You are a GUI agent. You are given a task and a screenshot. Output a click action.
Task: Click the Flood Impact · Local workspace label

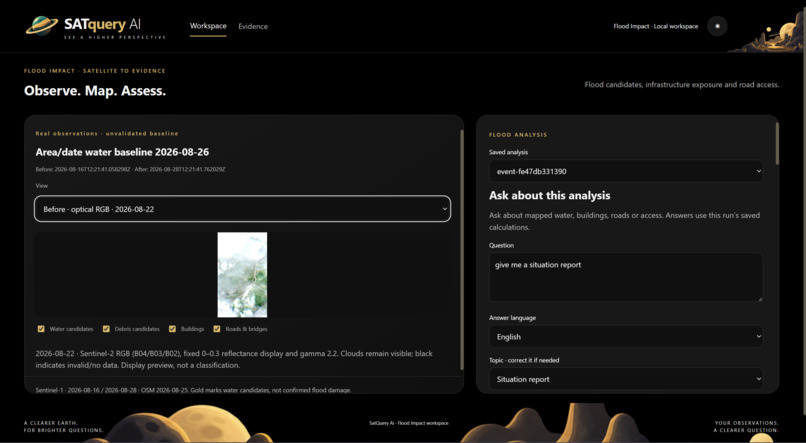655,26
